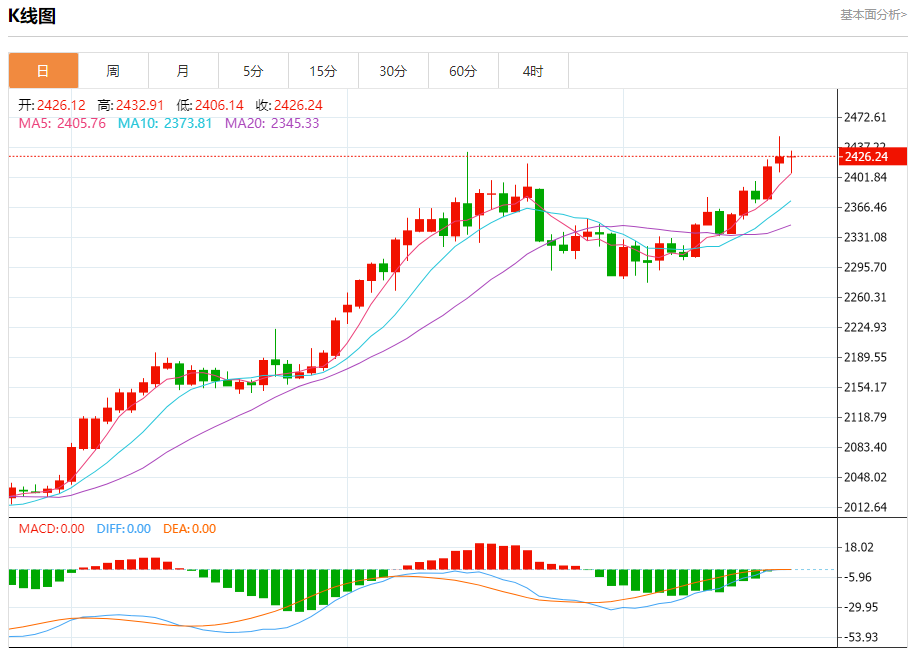This screenshot has width=914, height=648.
Task: Switch to the 周 weekly tab
Action: [x=114, y=71]
